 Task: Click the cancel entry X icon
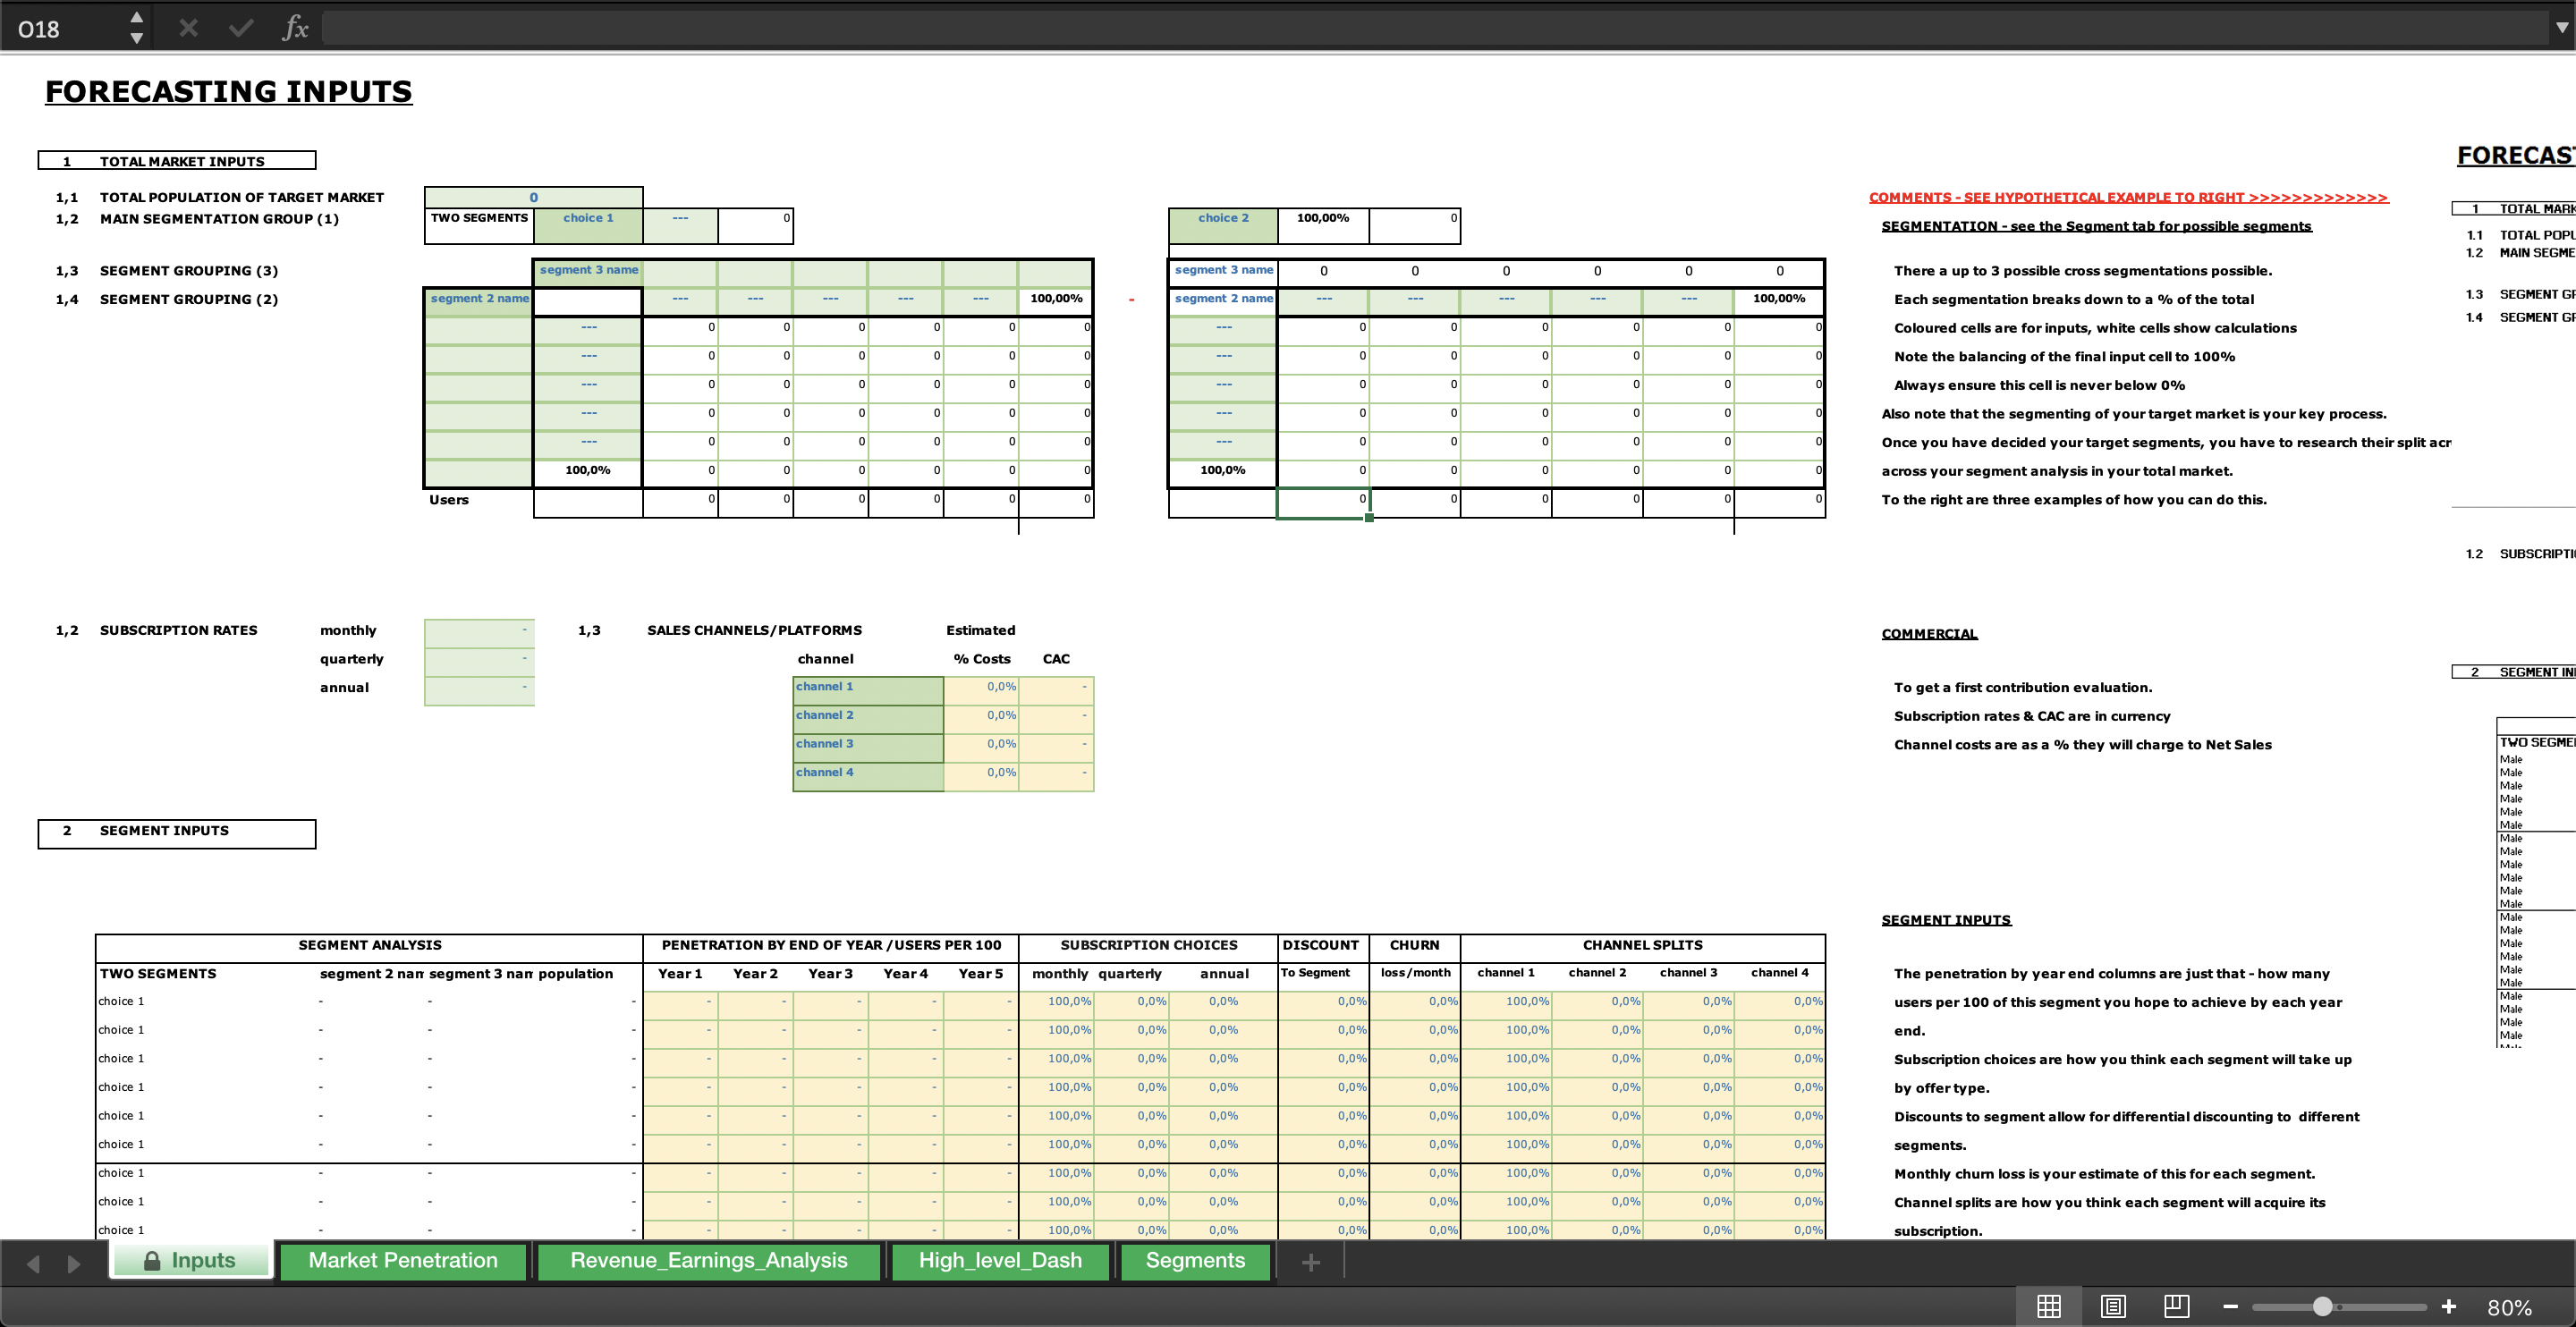coord(188,28)
